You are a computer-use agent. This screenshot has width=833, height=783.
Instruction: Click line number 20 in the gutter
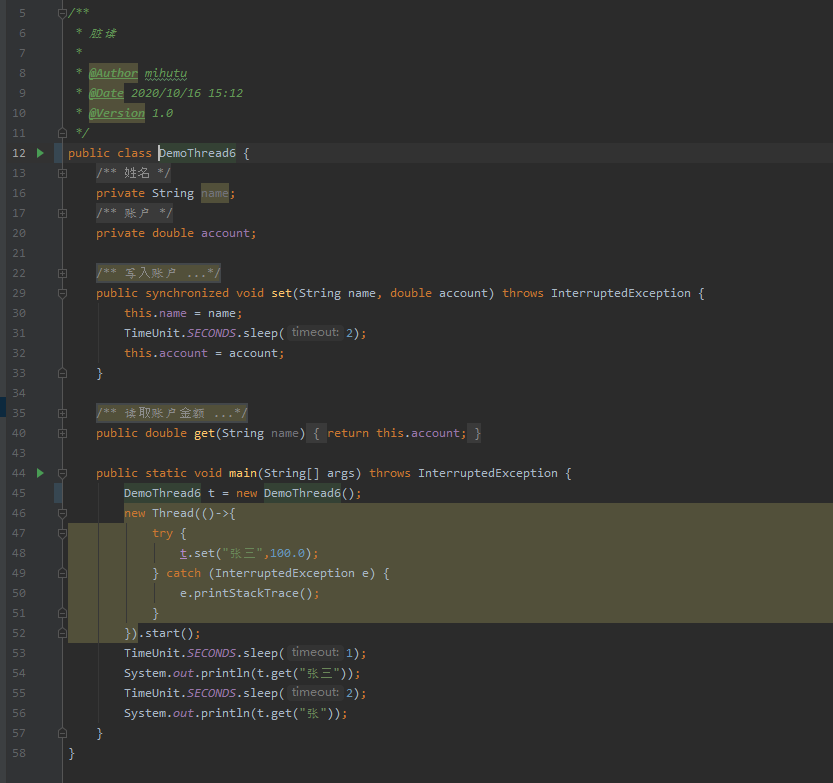21,233
